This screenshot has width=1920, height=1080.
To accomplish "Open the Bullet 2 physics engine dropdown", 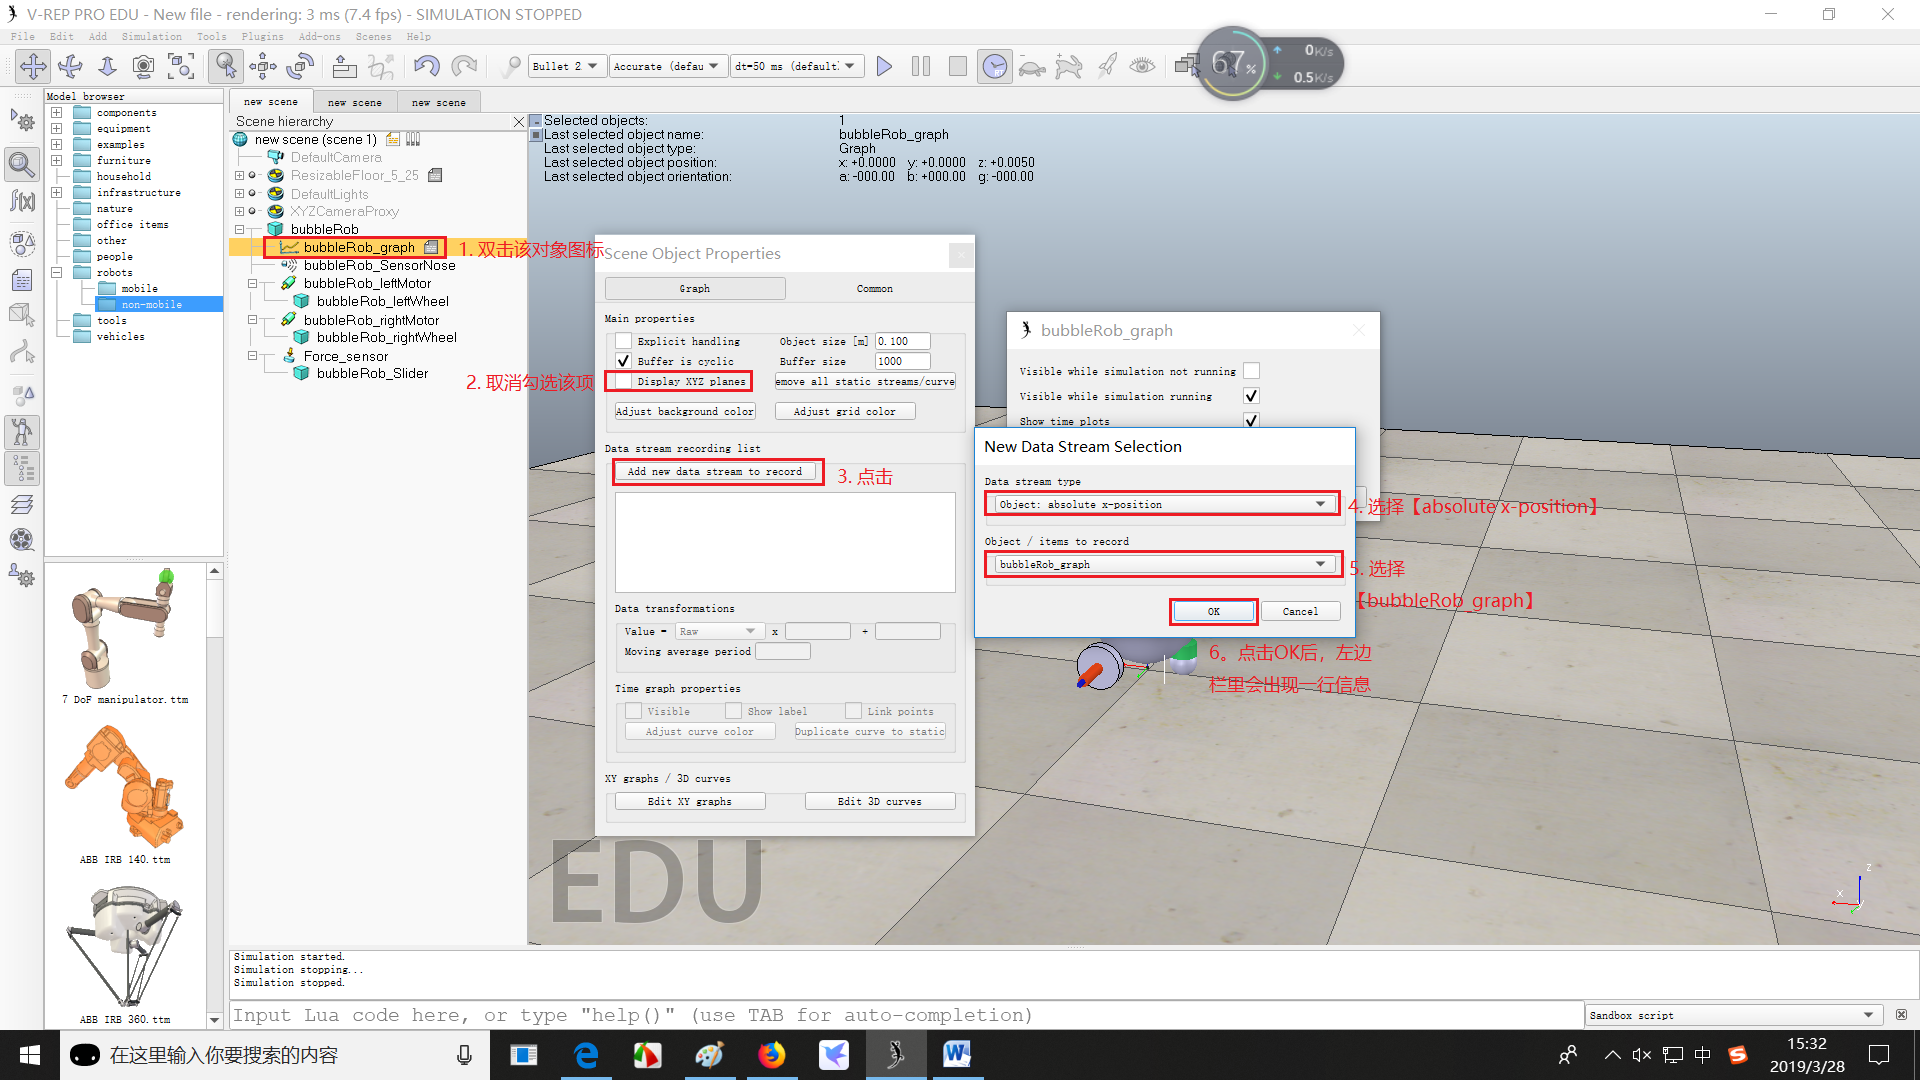I will click(x=566, y=66).
